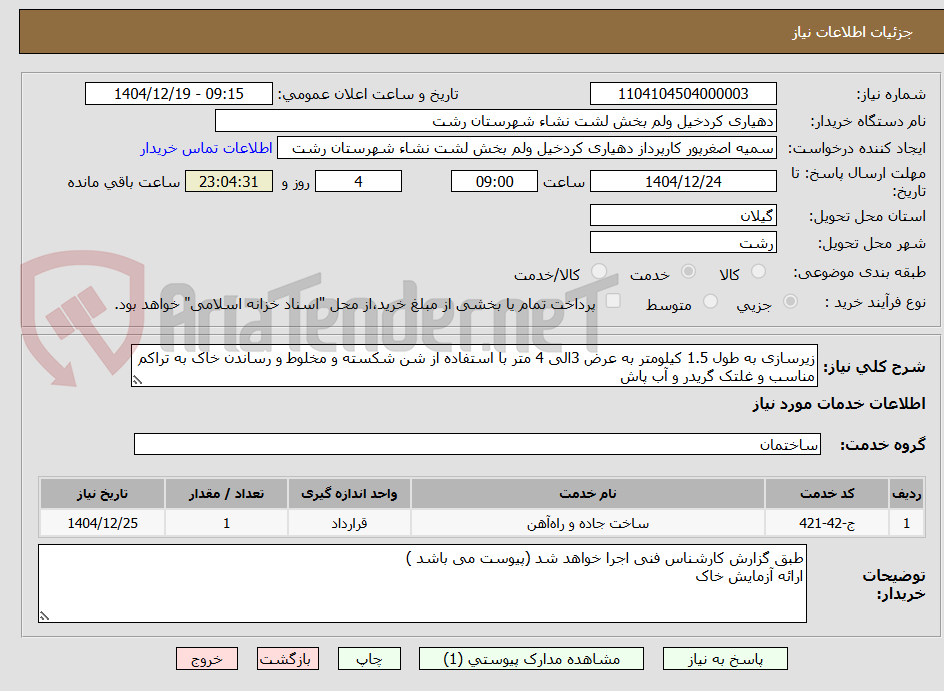Click the اطلاعات خدمات مورد نیاز heading
The height and width of the screenshot is (691, 944).
point(839,404)
